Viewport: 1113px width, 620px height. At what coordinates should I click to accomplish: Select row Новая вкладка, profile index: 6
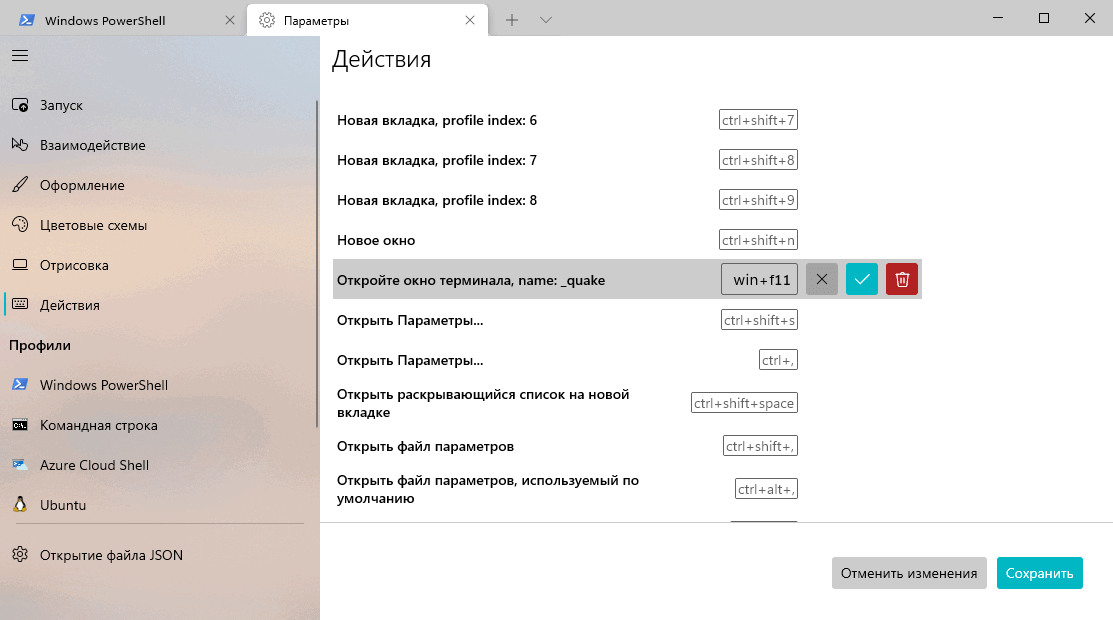(627, 120)
